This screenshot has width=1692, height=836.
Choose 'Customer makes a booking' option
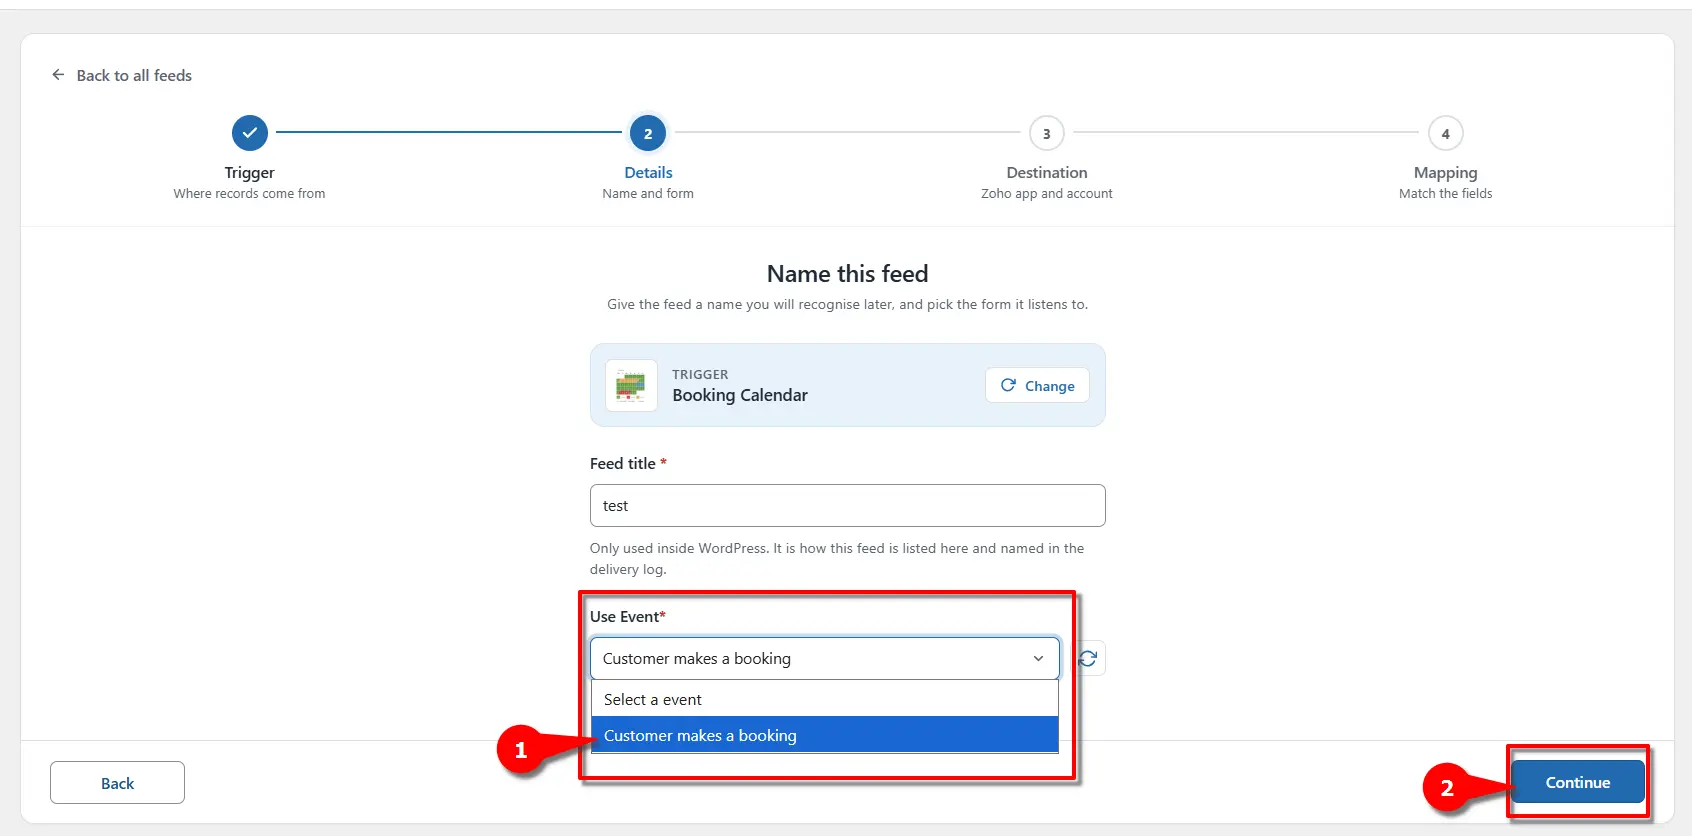click(x=824, y=735)
